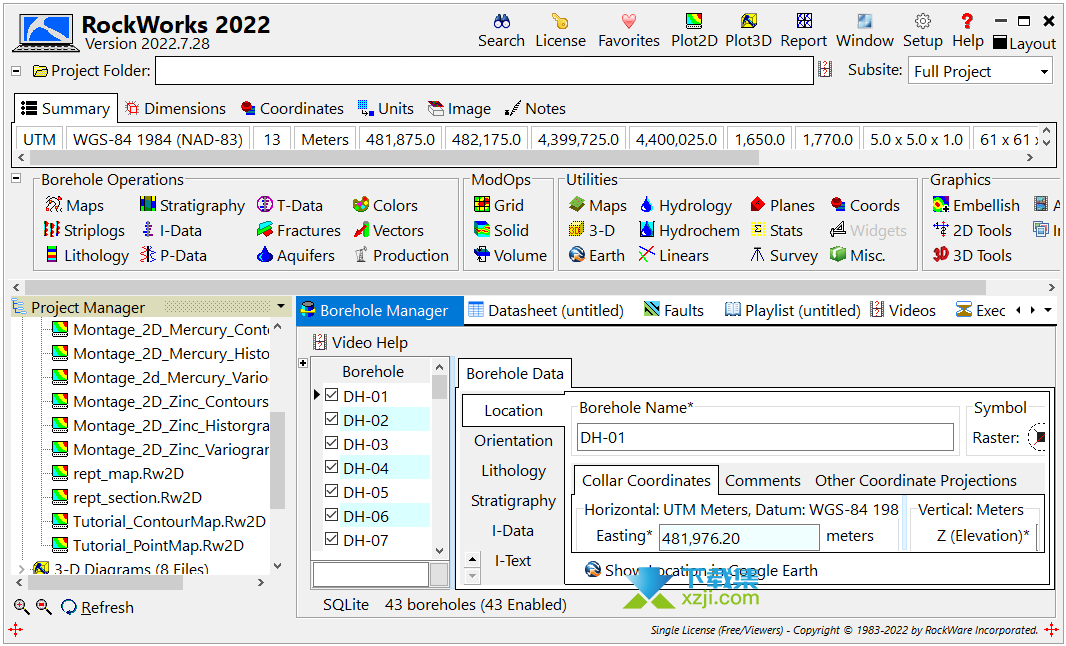Open Video Help
This screenshot has height=646, width=1066.
(360, 343)
